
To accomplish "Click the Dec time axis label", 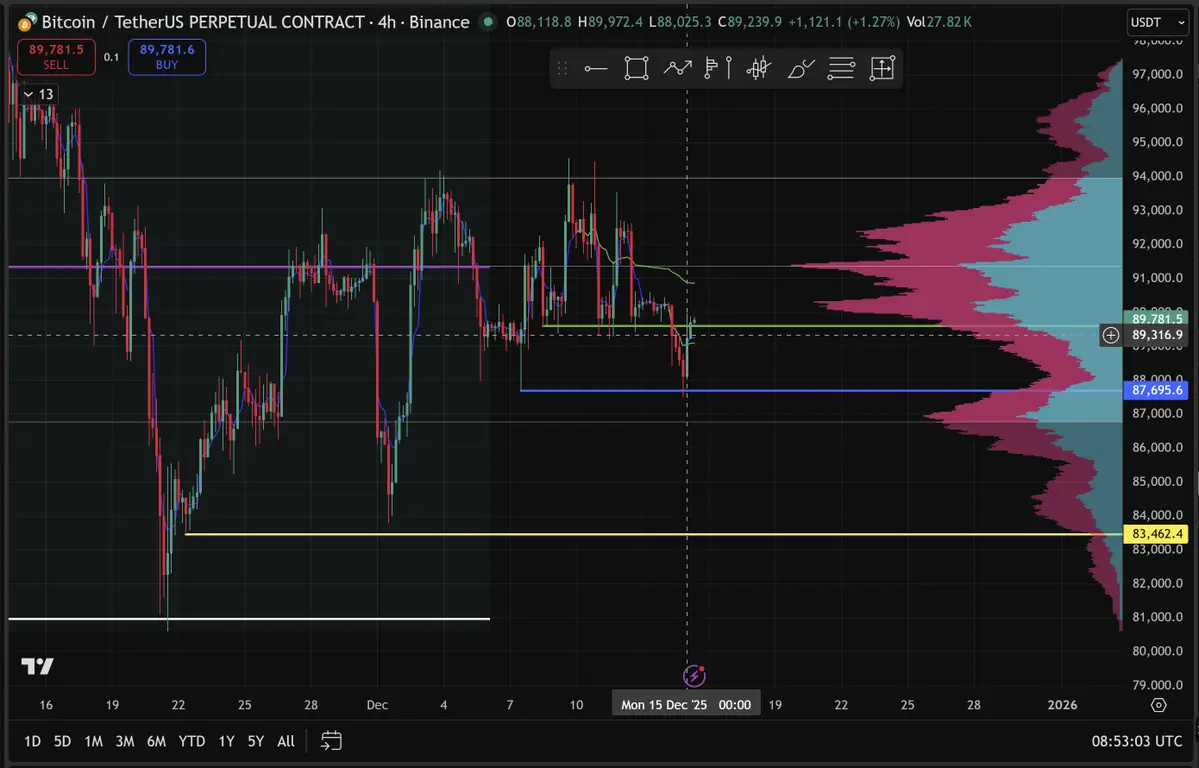I will [x=377, y=705].
